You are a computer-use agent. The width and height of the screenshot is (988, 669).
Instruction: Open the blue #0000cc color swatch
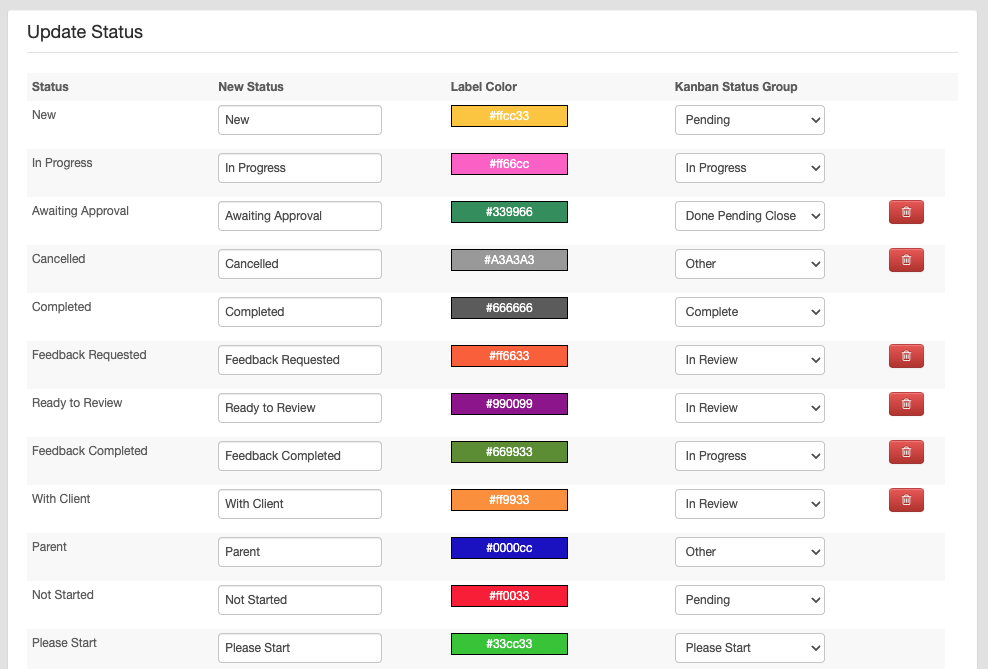tap(509, 548)
